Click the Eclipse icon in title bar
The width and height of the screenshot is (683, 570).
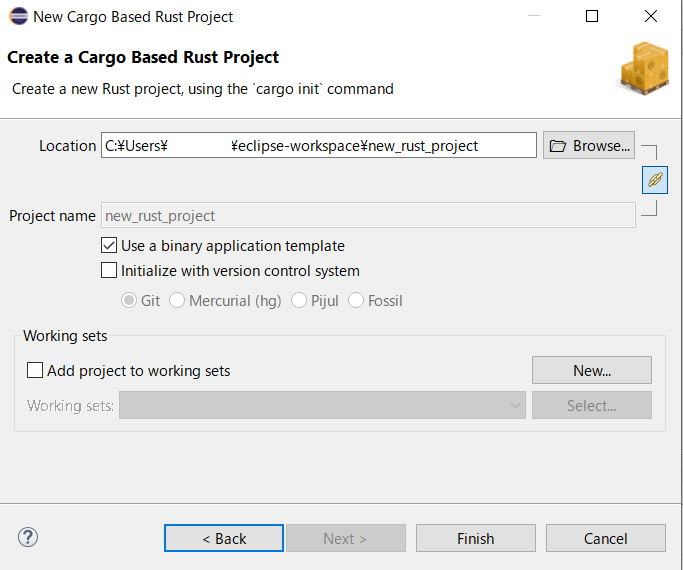coord(17,17)
